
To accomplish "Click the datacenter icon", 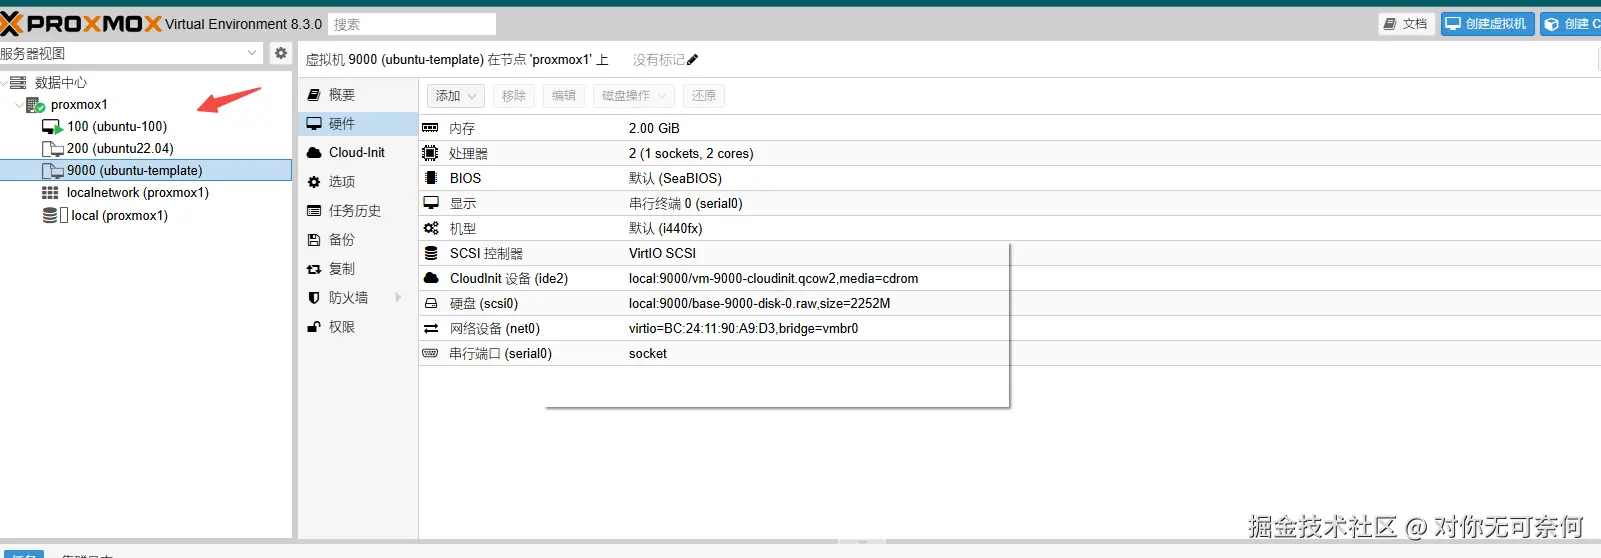I will 18,83.
